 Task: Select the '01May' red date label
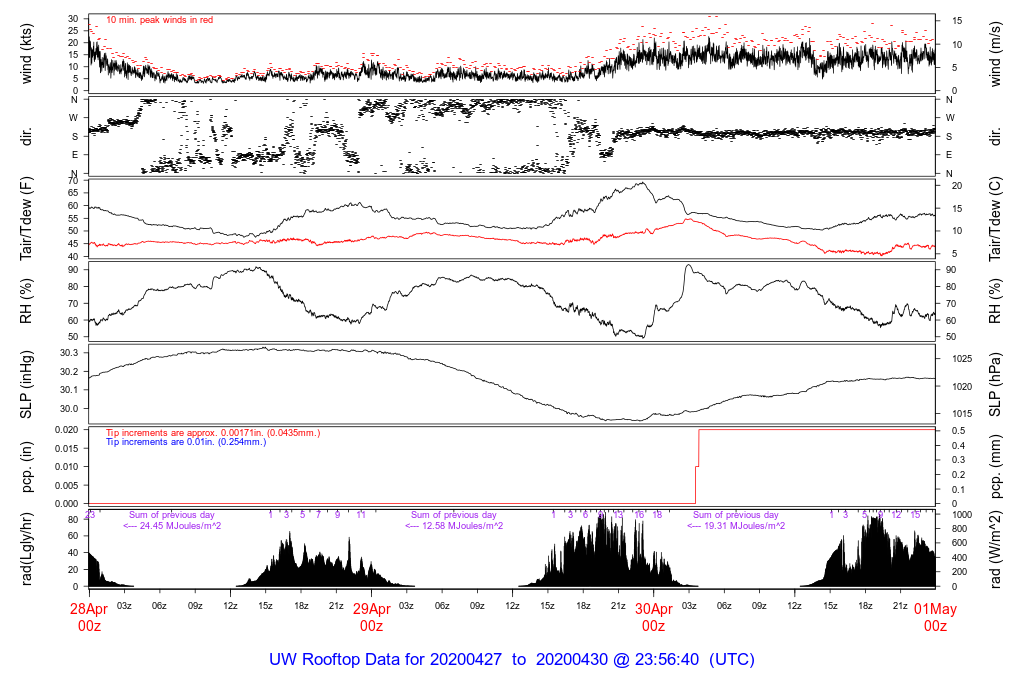(x=935, y=609)
